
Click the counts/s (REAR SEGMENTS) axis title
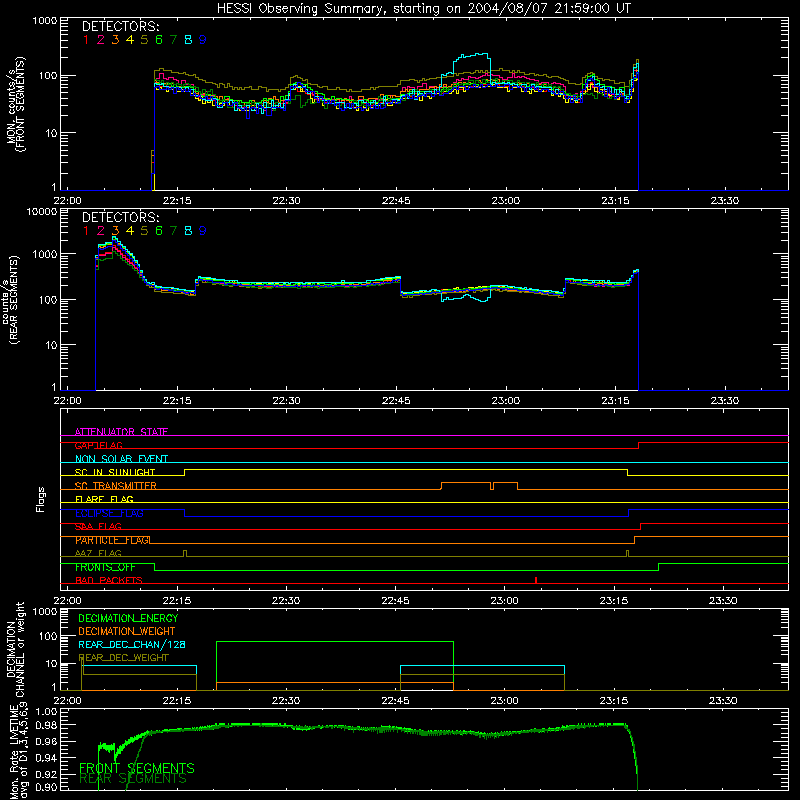(x=11, y=300)
